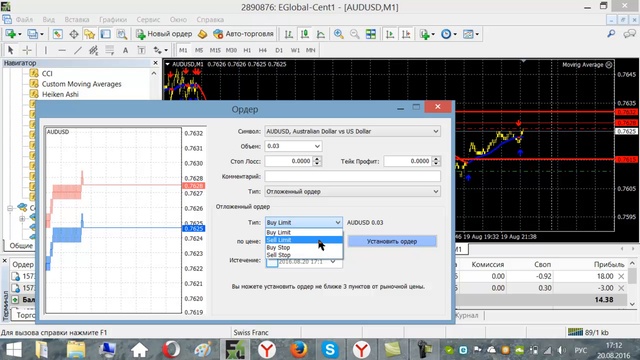Image resolution: width=640 pixels, height=360 pixels.
Task: Switch chart to candlesticks type
Action: [304, 34]
